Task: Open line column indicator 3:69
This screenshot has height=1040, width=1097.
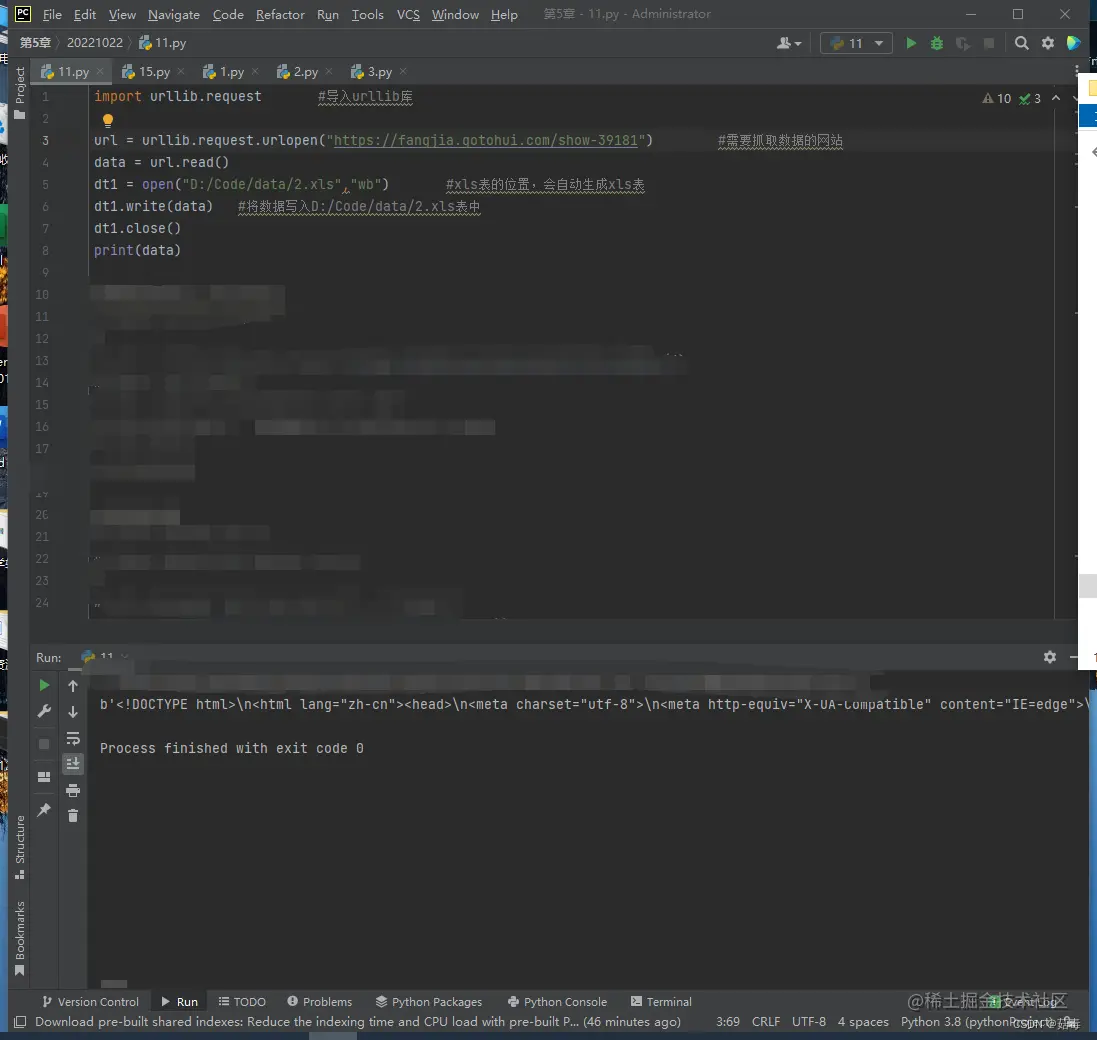Action: 728,1022
